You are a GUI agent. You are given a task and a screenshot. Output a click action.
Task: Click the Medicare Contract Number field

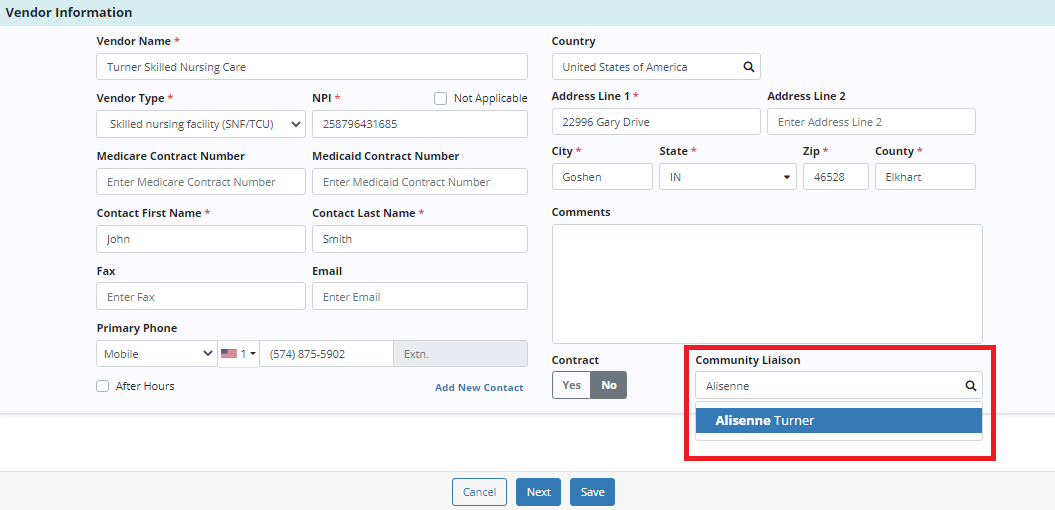tap(201, 182)
